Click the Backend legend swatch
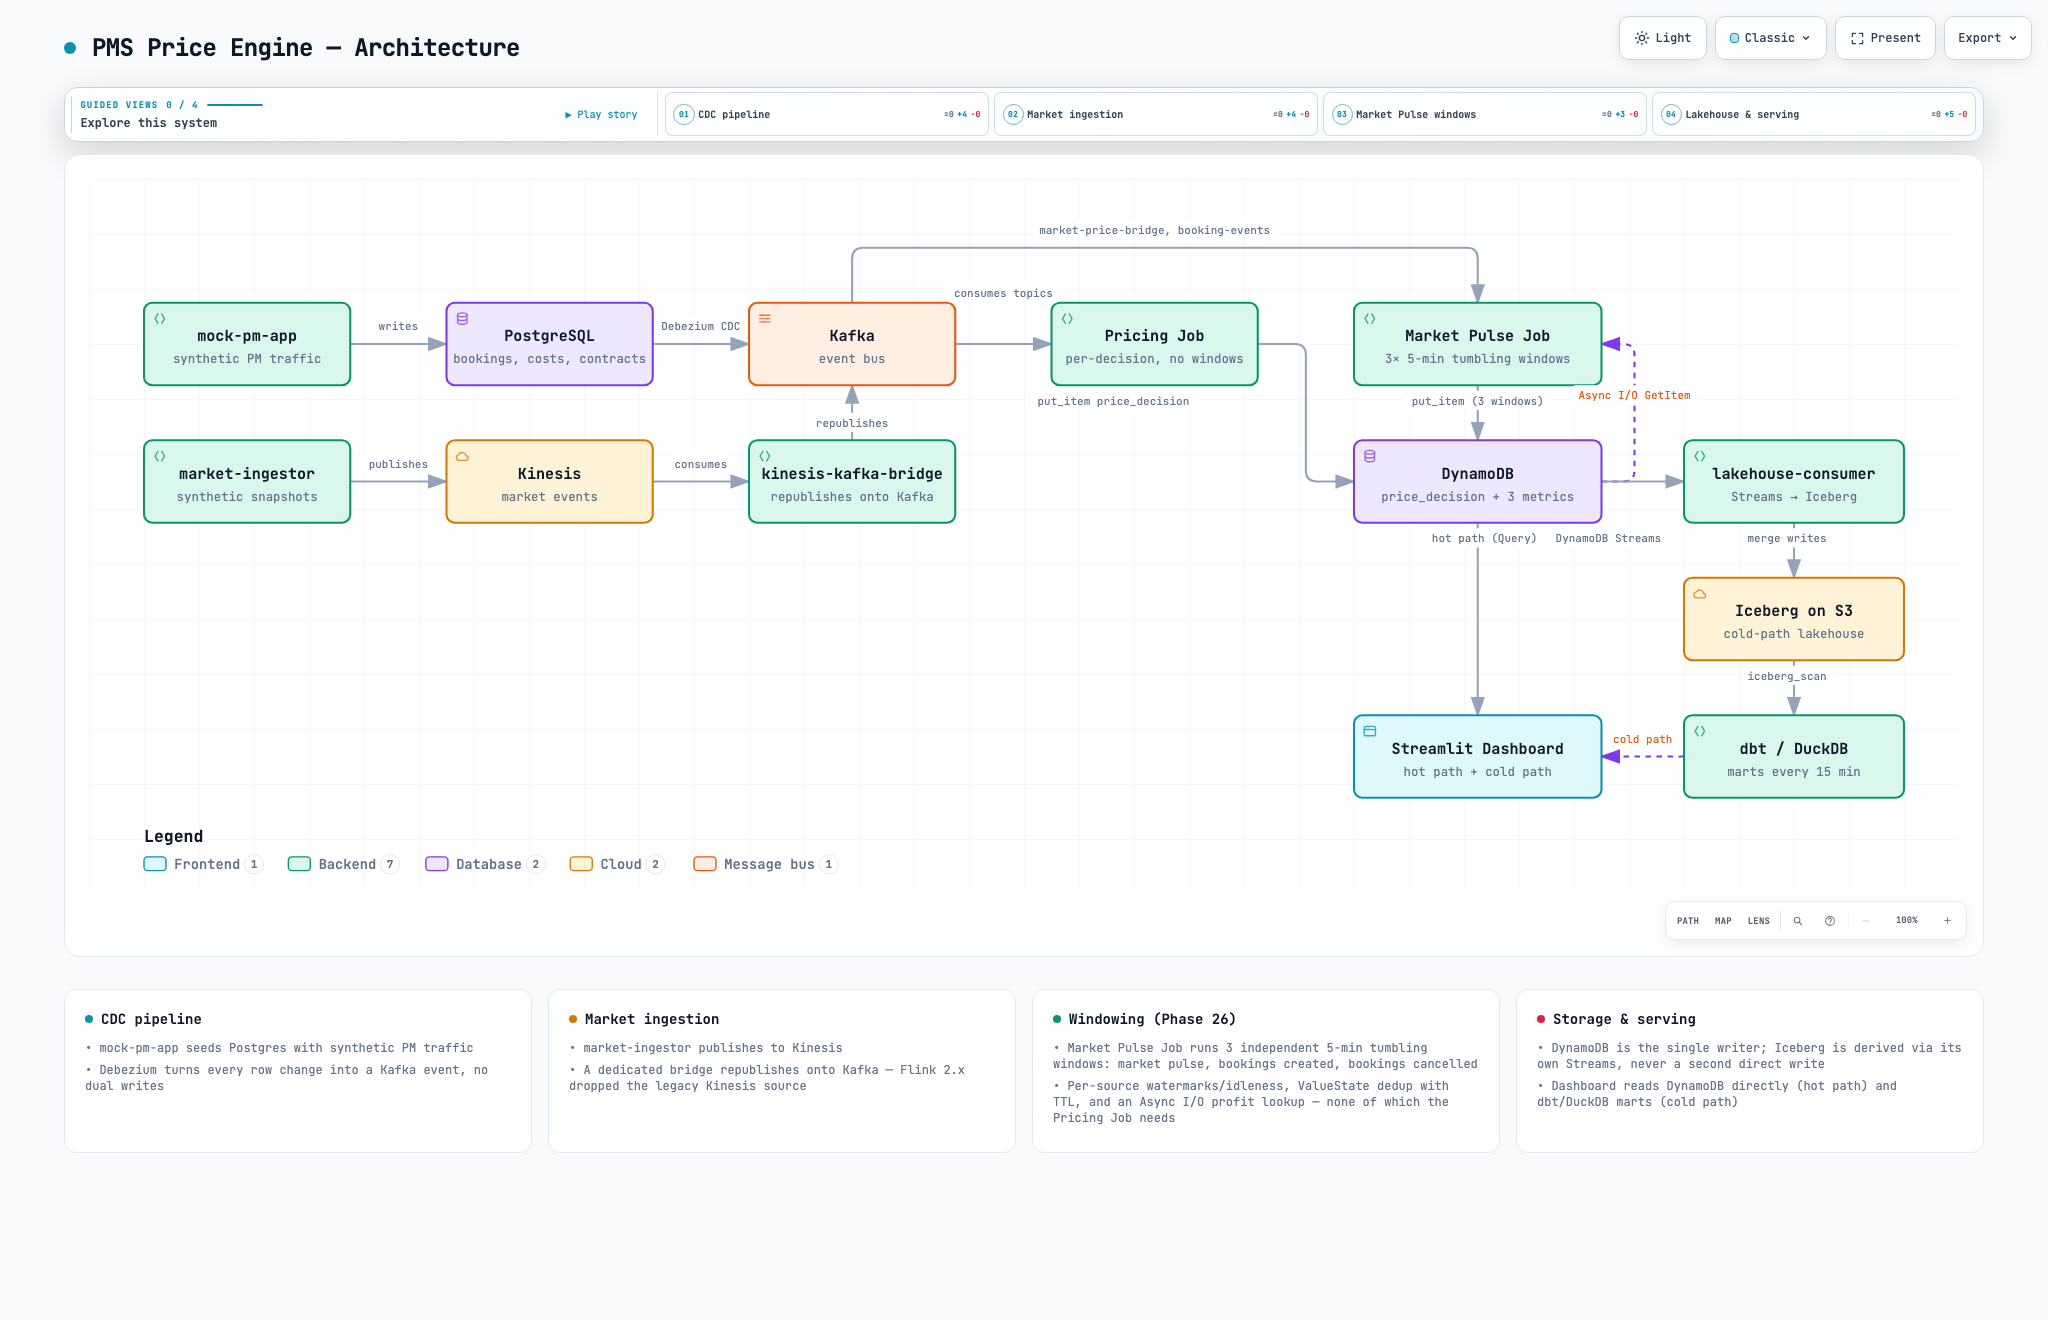Screen dimensions: 2048x1320 pos(299,864)
